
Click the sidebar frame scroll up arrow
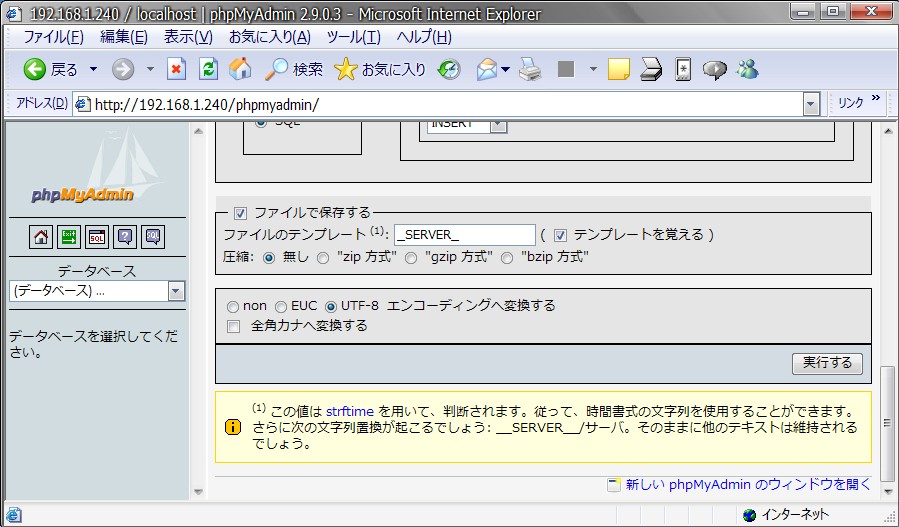tap(198, 131)
